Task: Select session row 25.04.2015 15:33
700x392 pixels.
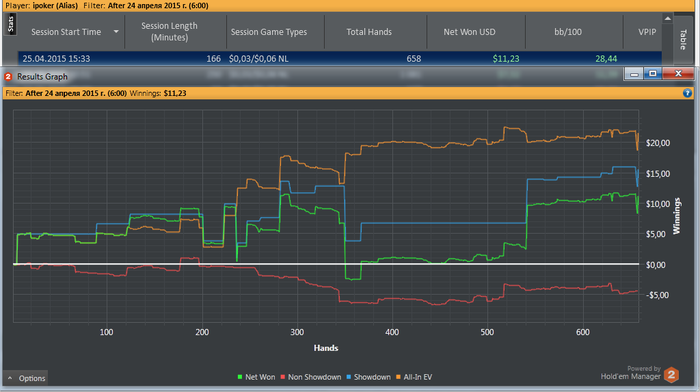Action: click(340, 58)
